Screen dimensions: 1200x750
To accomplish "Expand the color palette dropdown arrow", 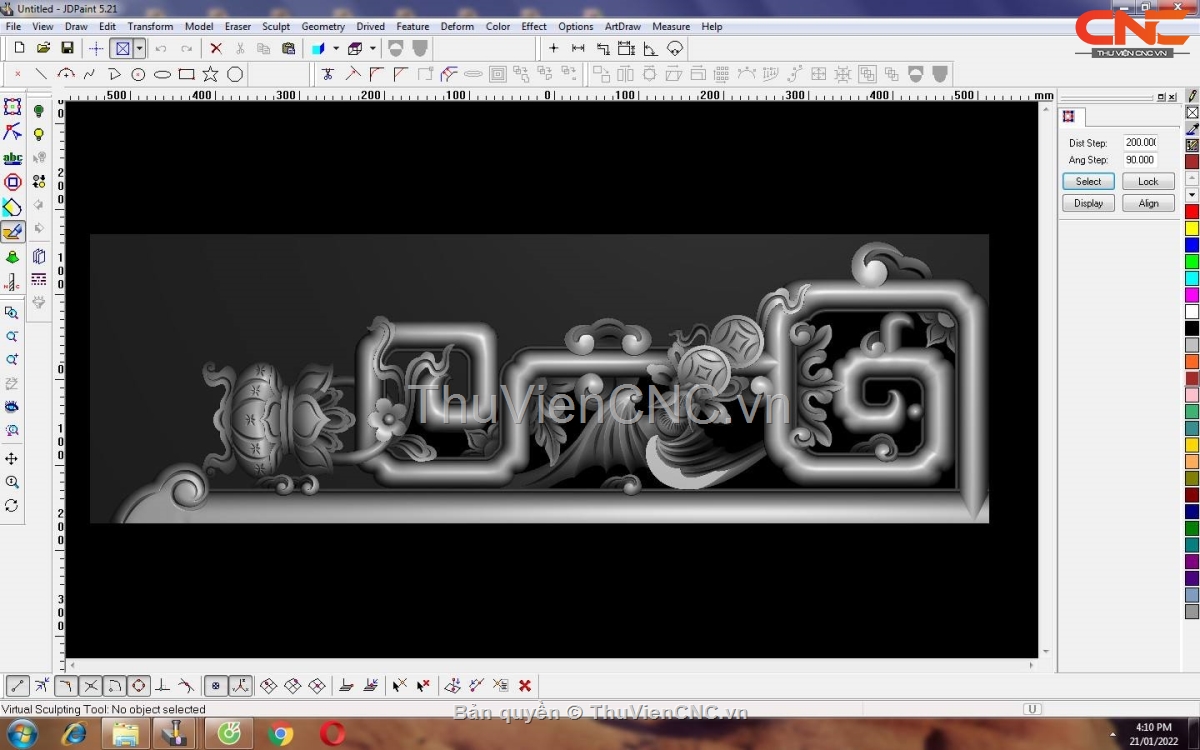I will click(x=1192, y=194).
